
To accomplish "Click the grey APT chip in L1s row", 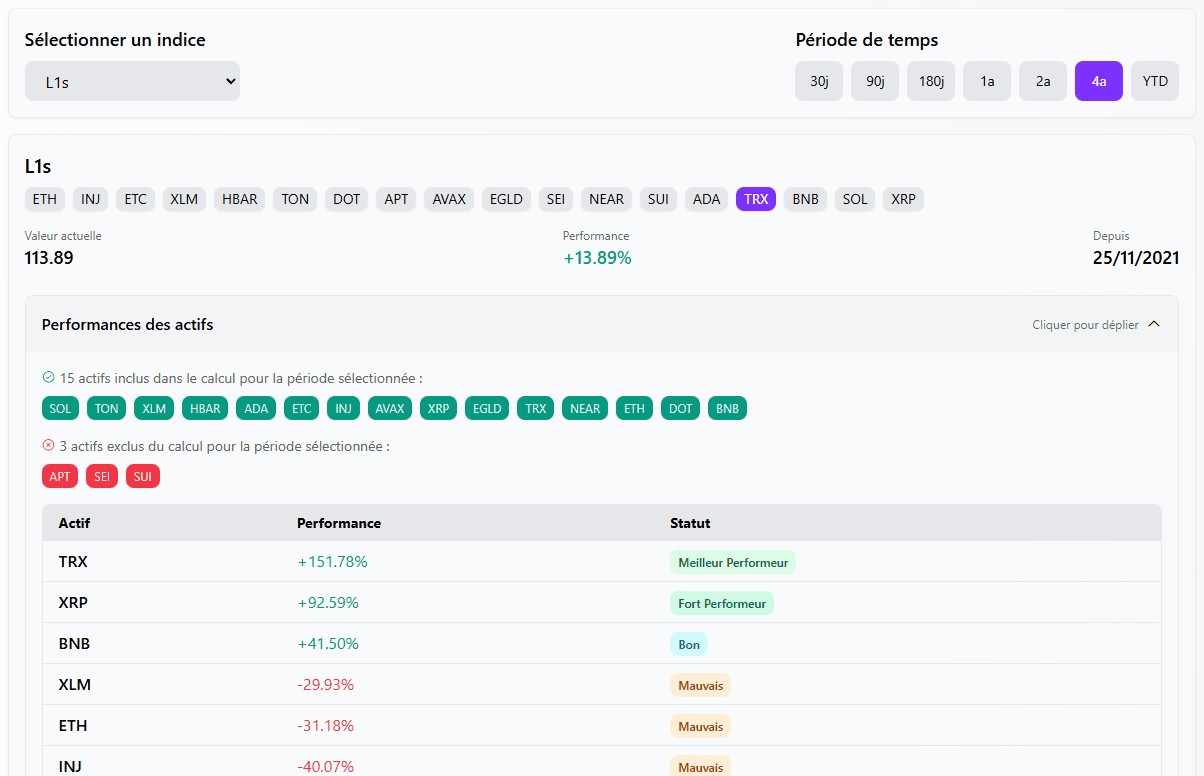I will 397,199.
